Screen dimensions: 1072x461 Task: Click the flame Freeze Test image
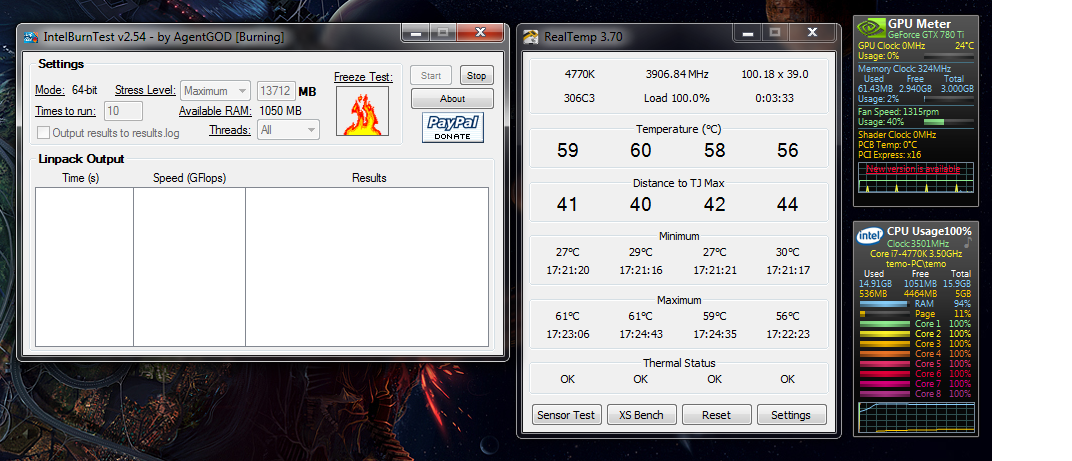pos(362,111)
